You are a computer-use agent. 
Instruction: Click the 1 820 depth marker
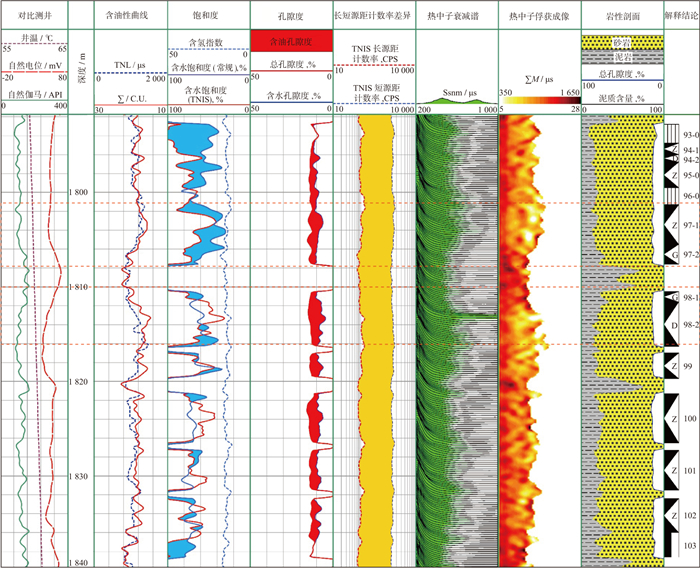point(79,382)
